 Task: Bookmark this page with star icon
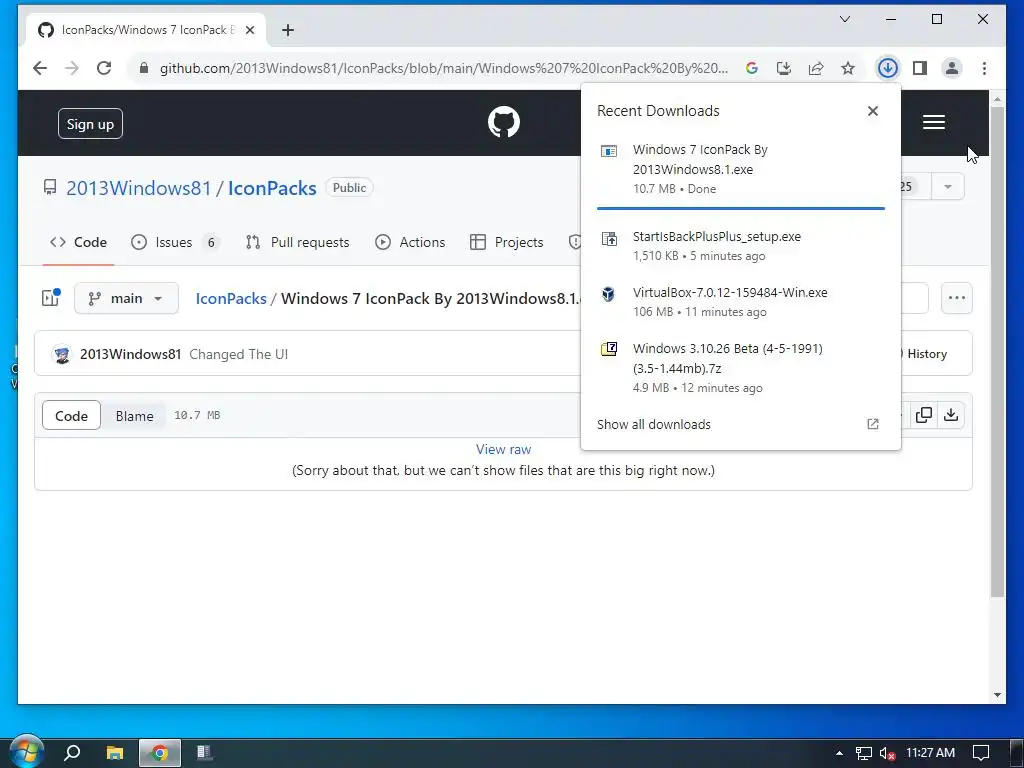coord(848,68)
